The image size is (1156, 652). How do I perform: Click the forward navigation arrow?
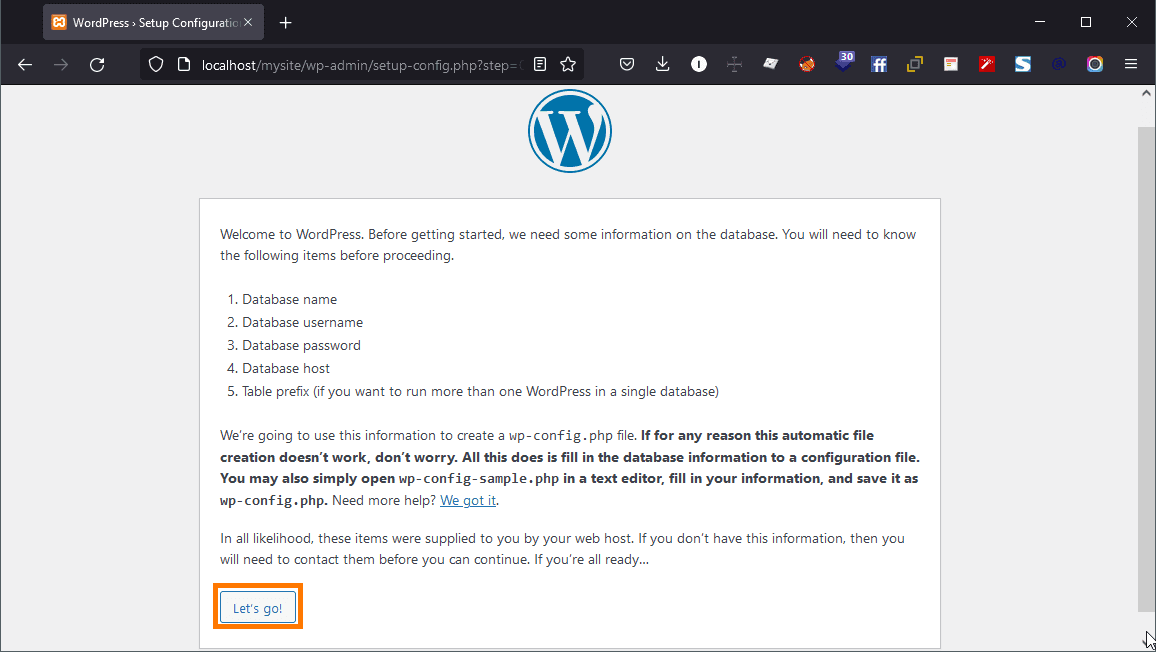tap(61, 65)
